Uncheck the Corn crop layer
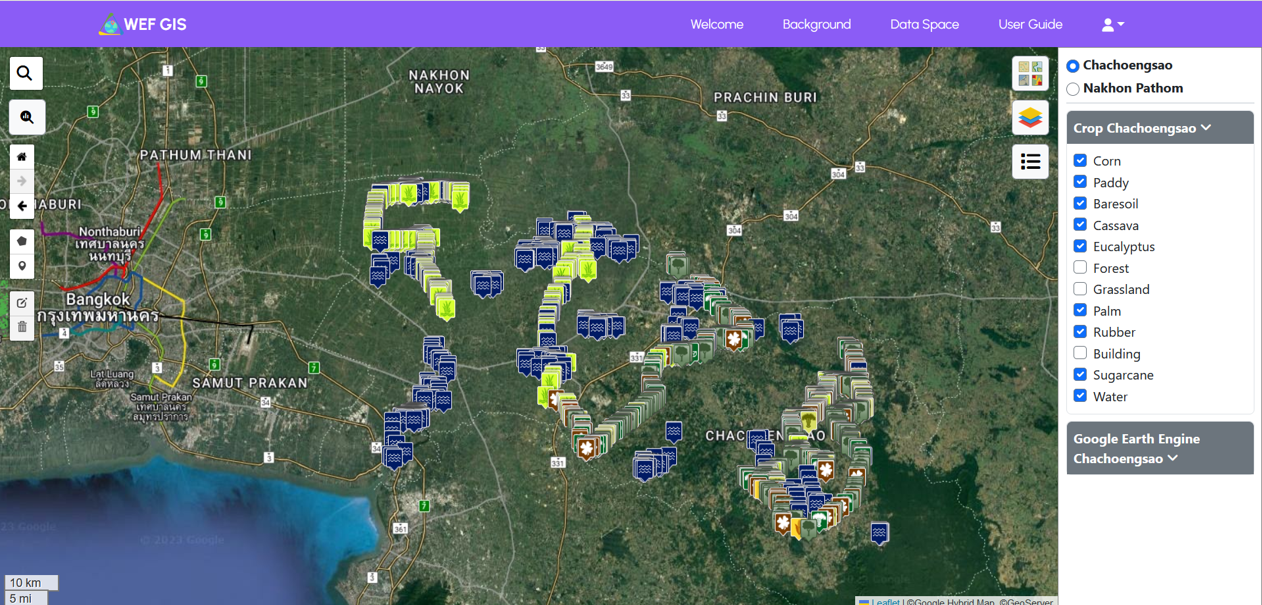 pyautogui.click(x=1080, y=161)
